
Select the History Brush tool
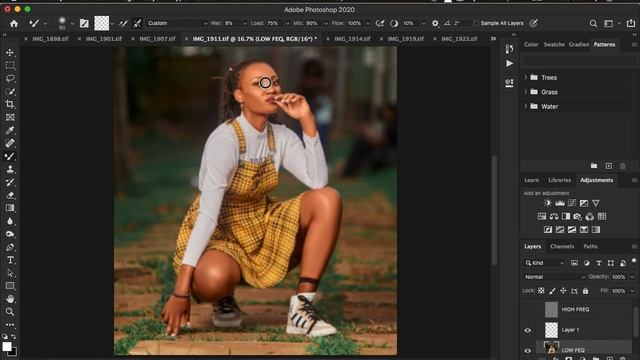pyautogui.click(x=10, y=182)
